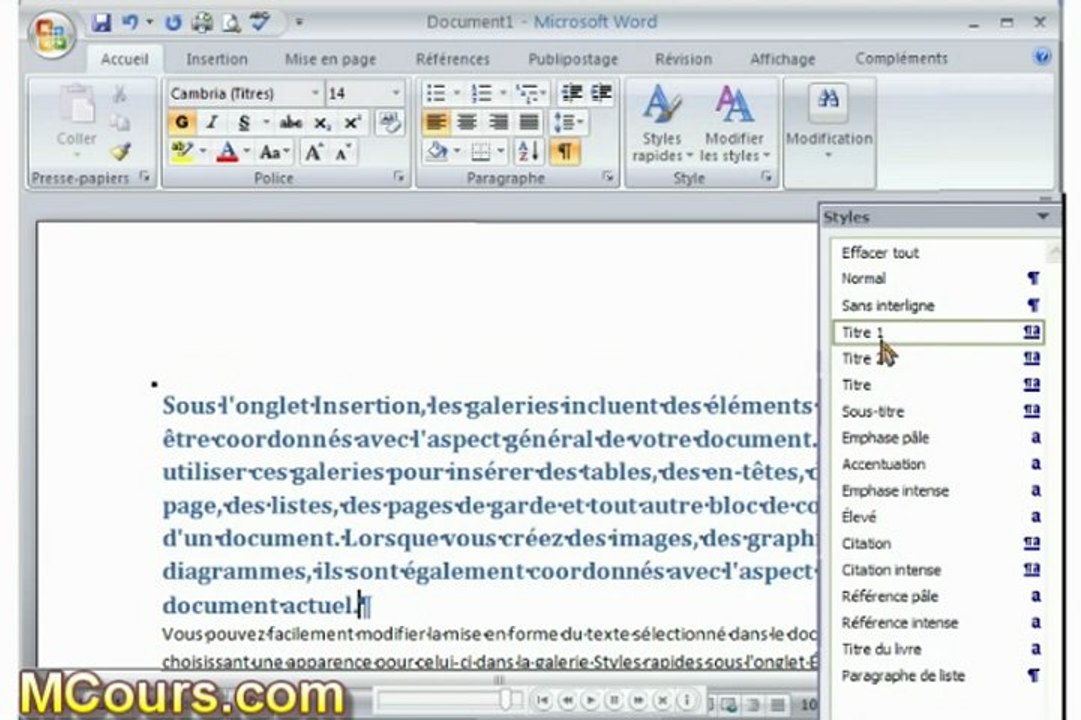Shrink font size with small A
1081x720 pixels.
coord(343,152)
